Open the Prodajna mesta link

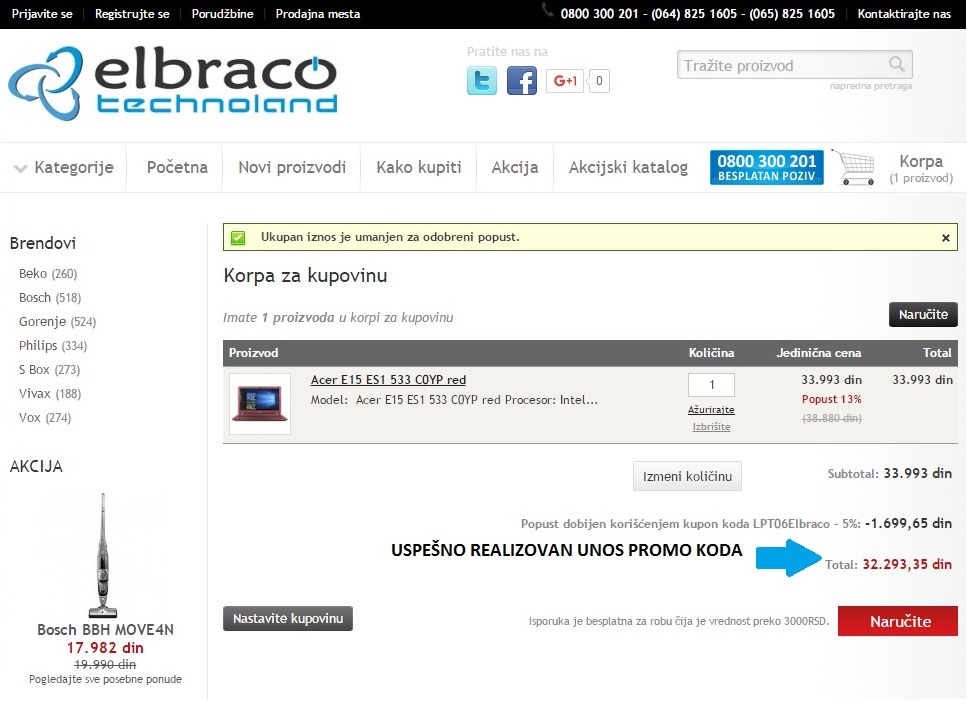pyautogui.click(x=317, y=14)
